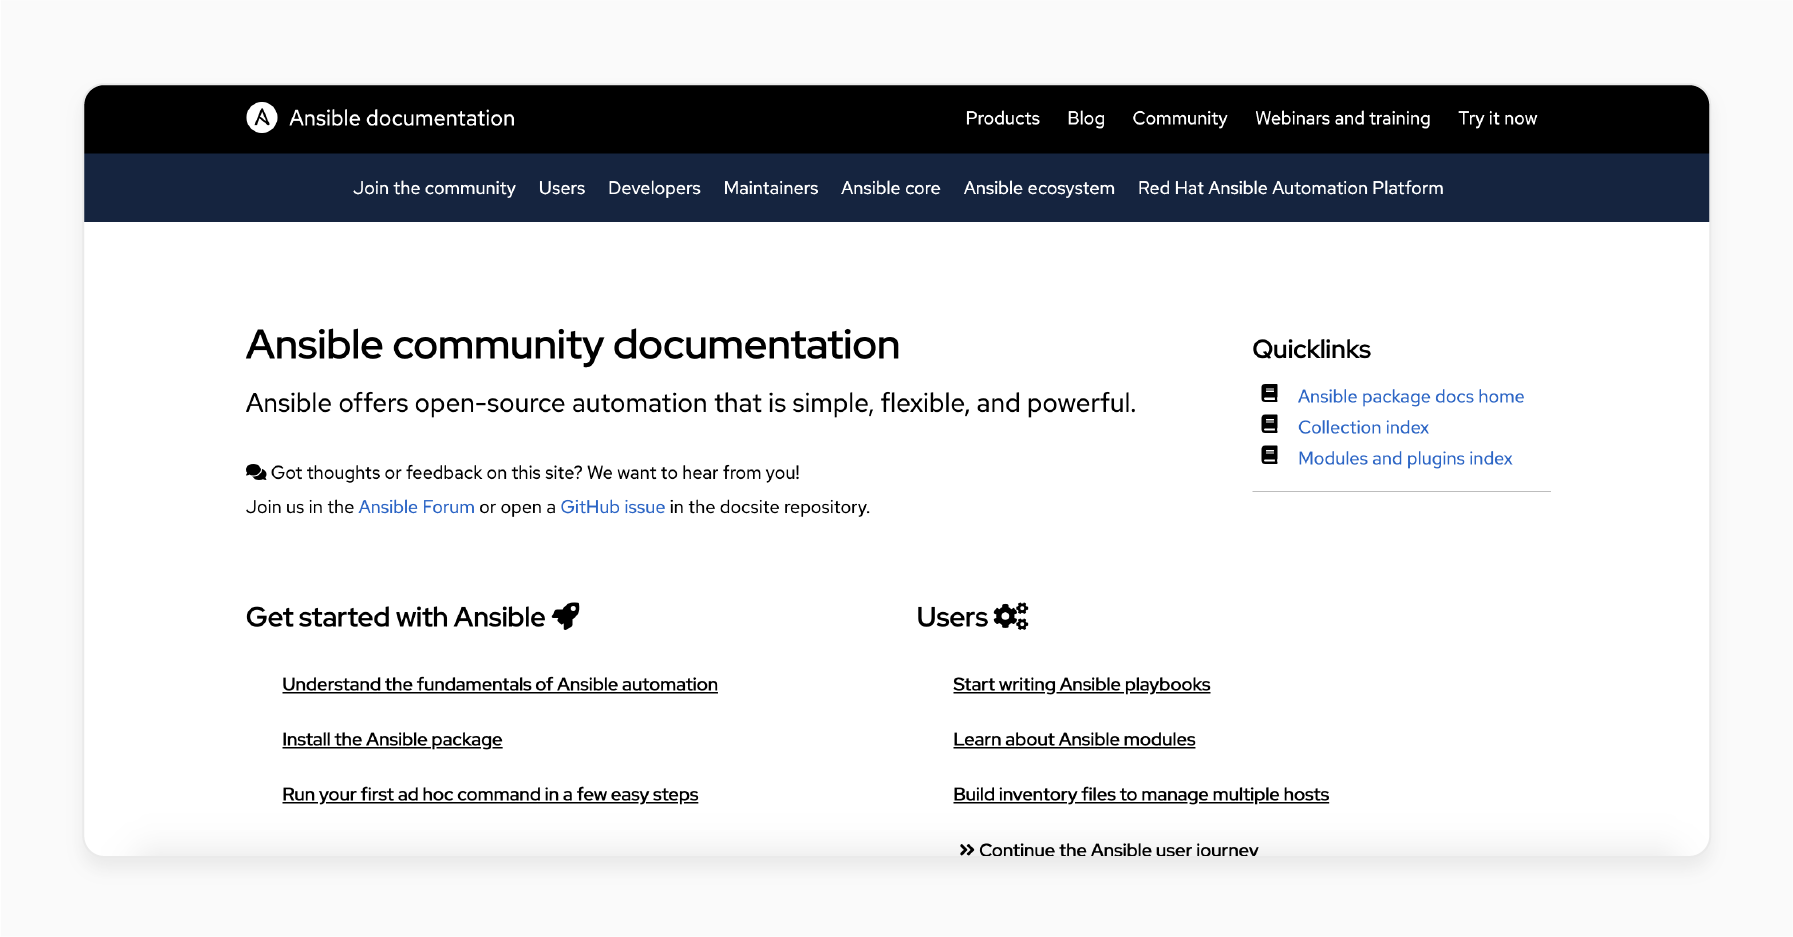The image size is (1793, 937).
Task: Click the Users section heading text
Action: coord(952,617)
